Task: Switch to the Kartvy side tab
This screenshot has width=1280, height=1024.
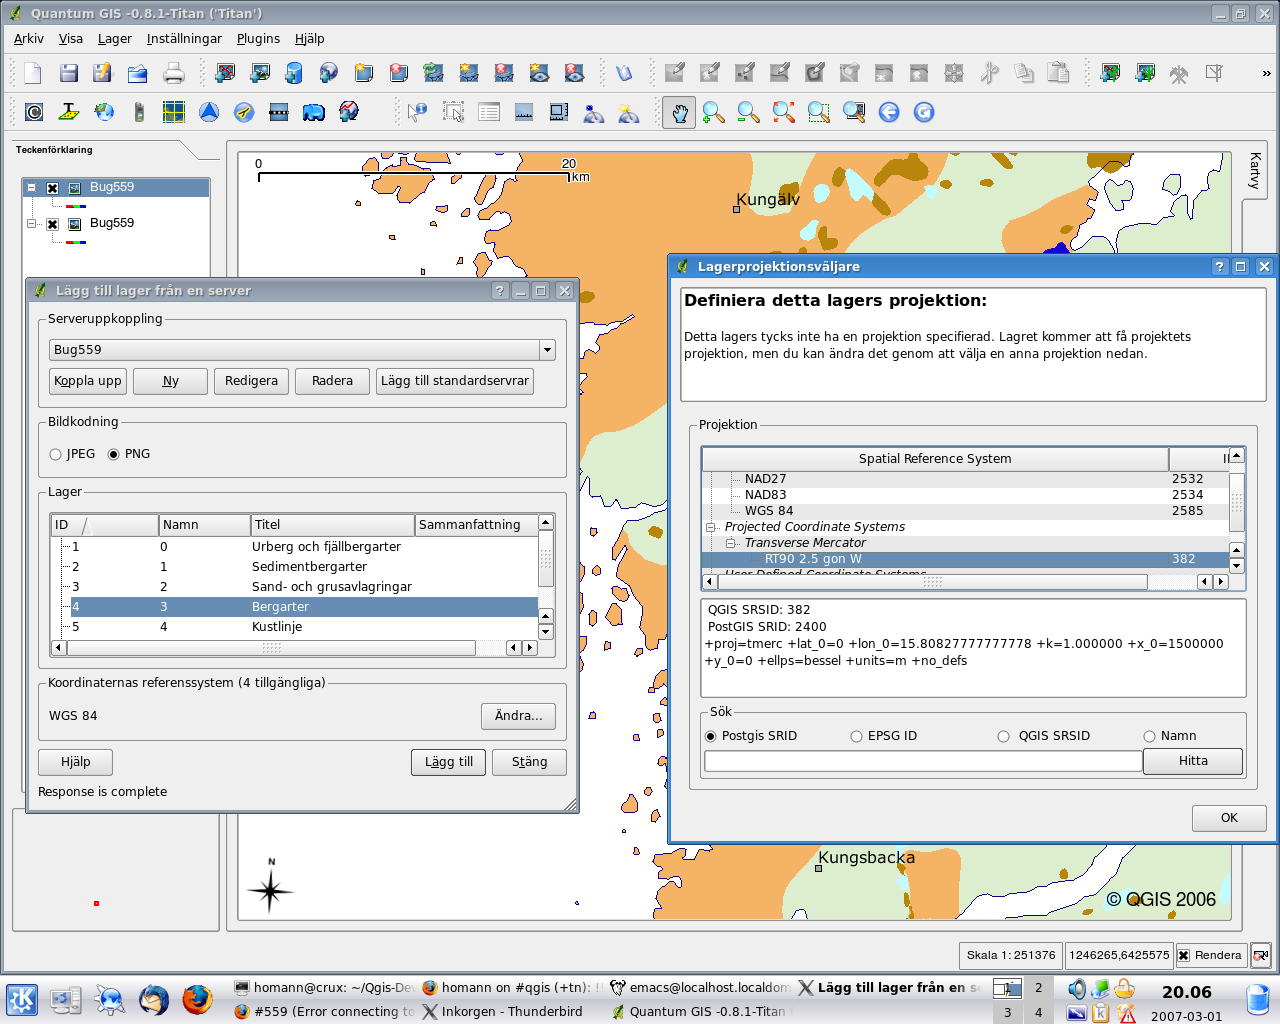Action: click(x=1255, y=171)
